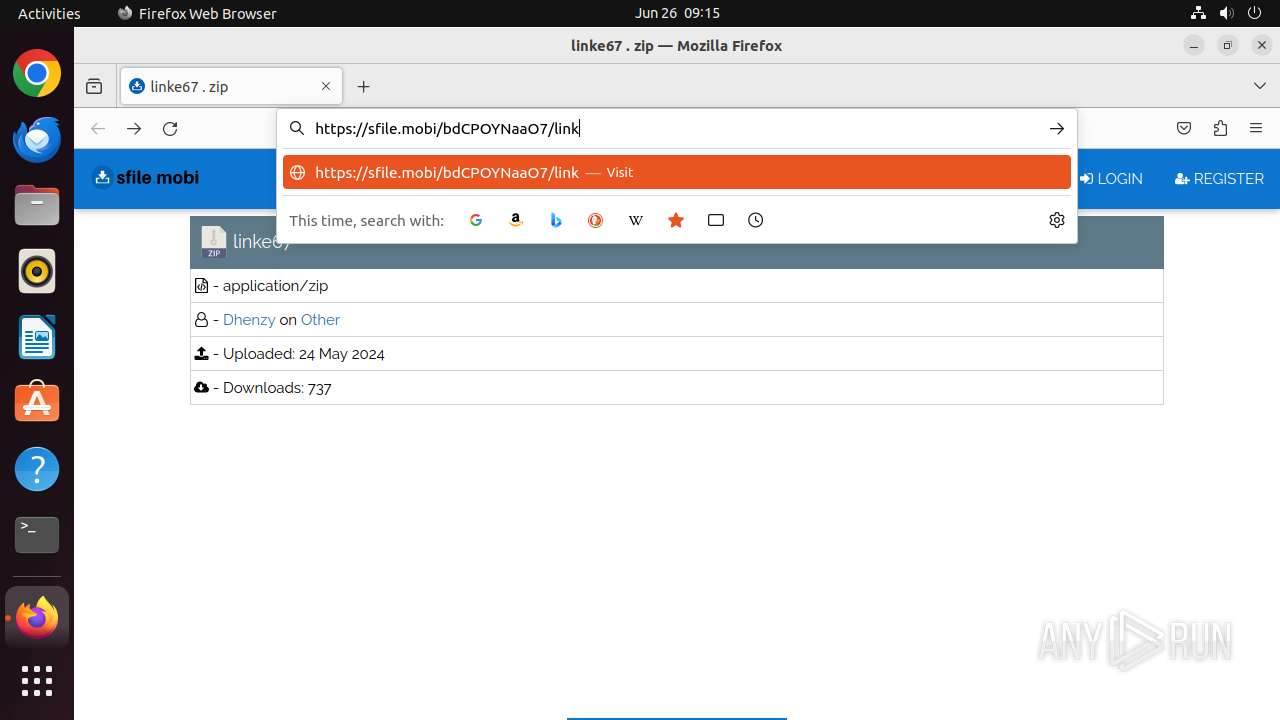1280x720 pixels.
Task: Search this time with Wikipedia icon
Action: click(x=636, y=220)
